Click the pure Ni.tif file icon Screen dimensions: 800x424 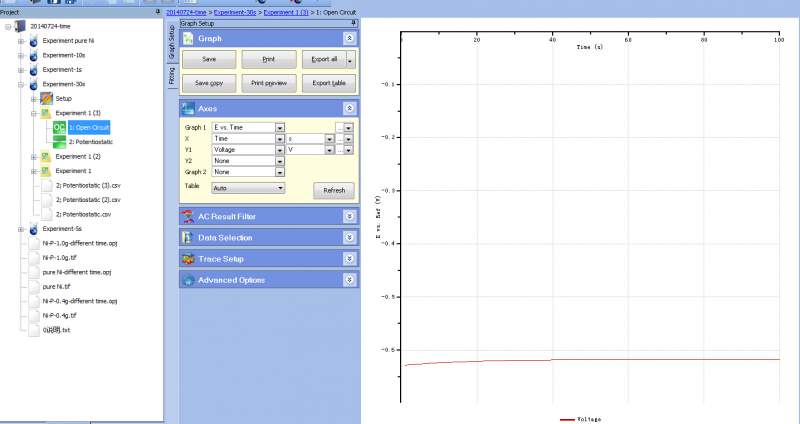coord(34,287)
